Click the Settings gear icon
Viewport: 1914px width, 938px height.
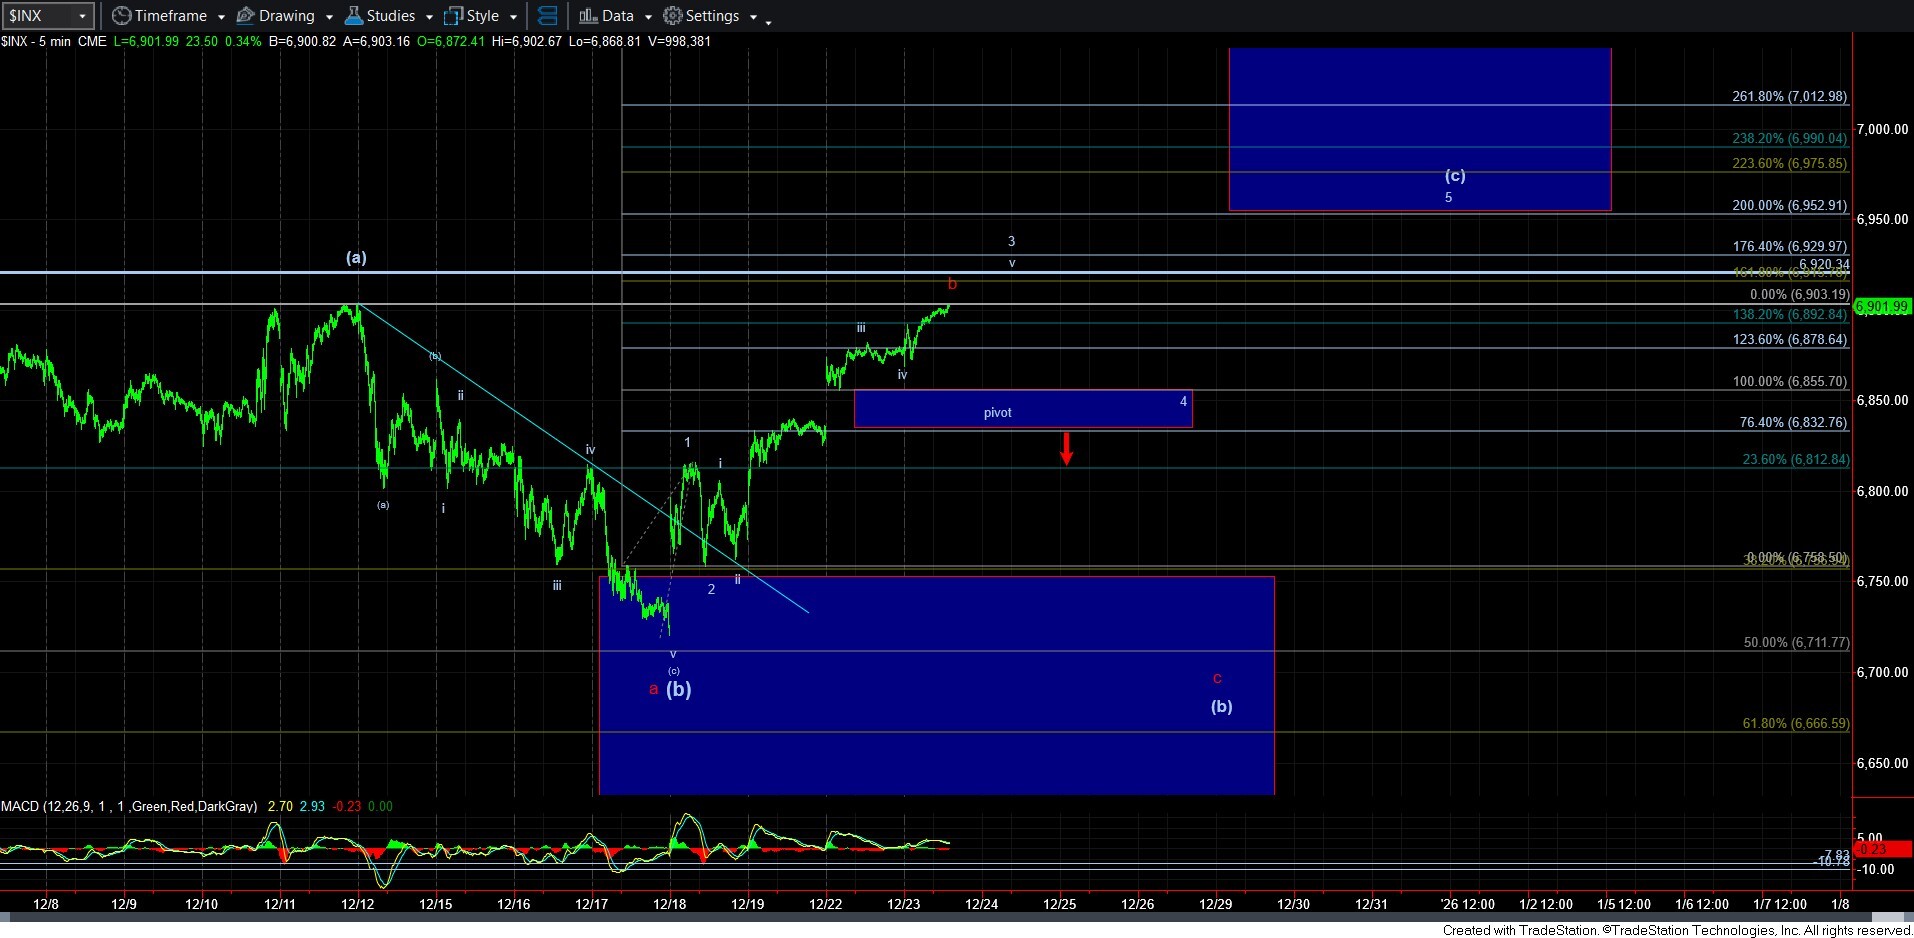click(x=673, y=16)
